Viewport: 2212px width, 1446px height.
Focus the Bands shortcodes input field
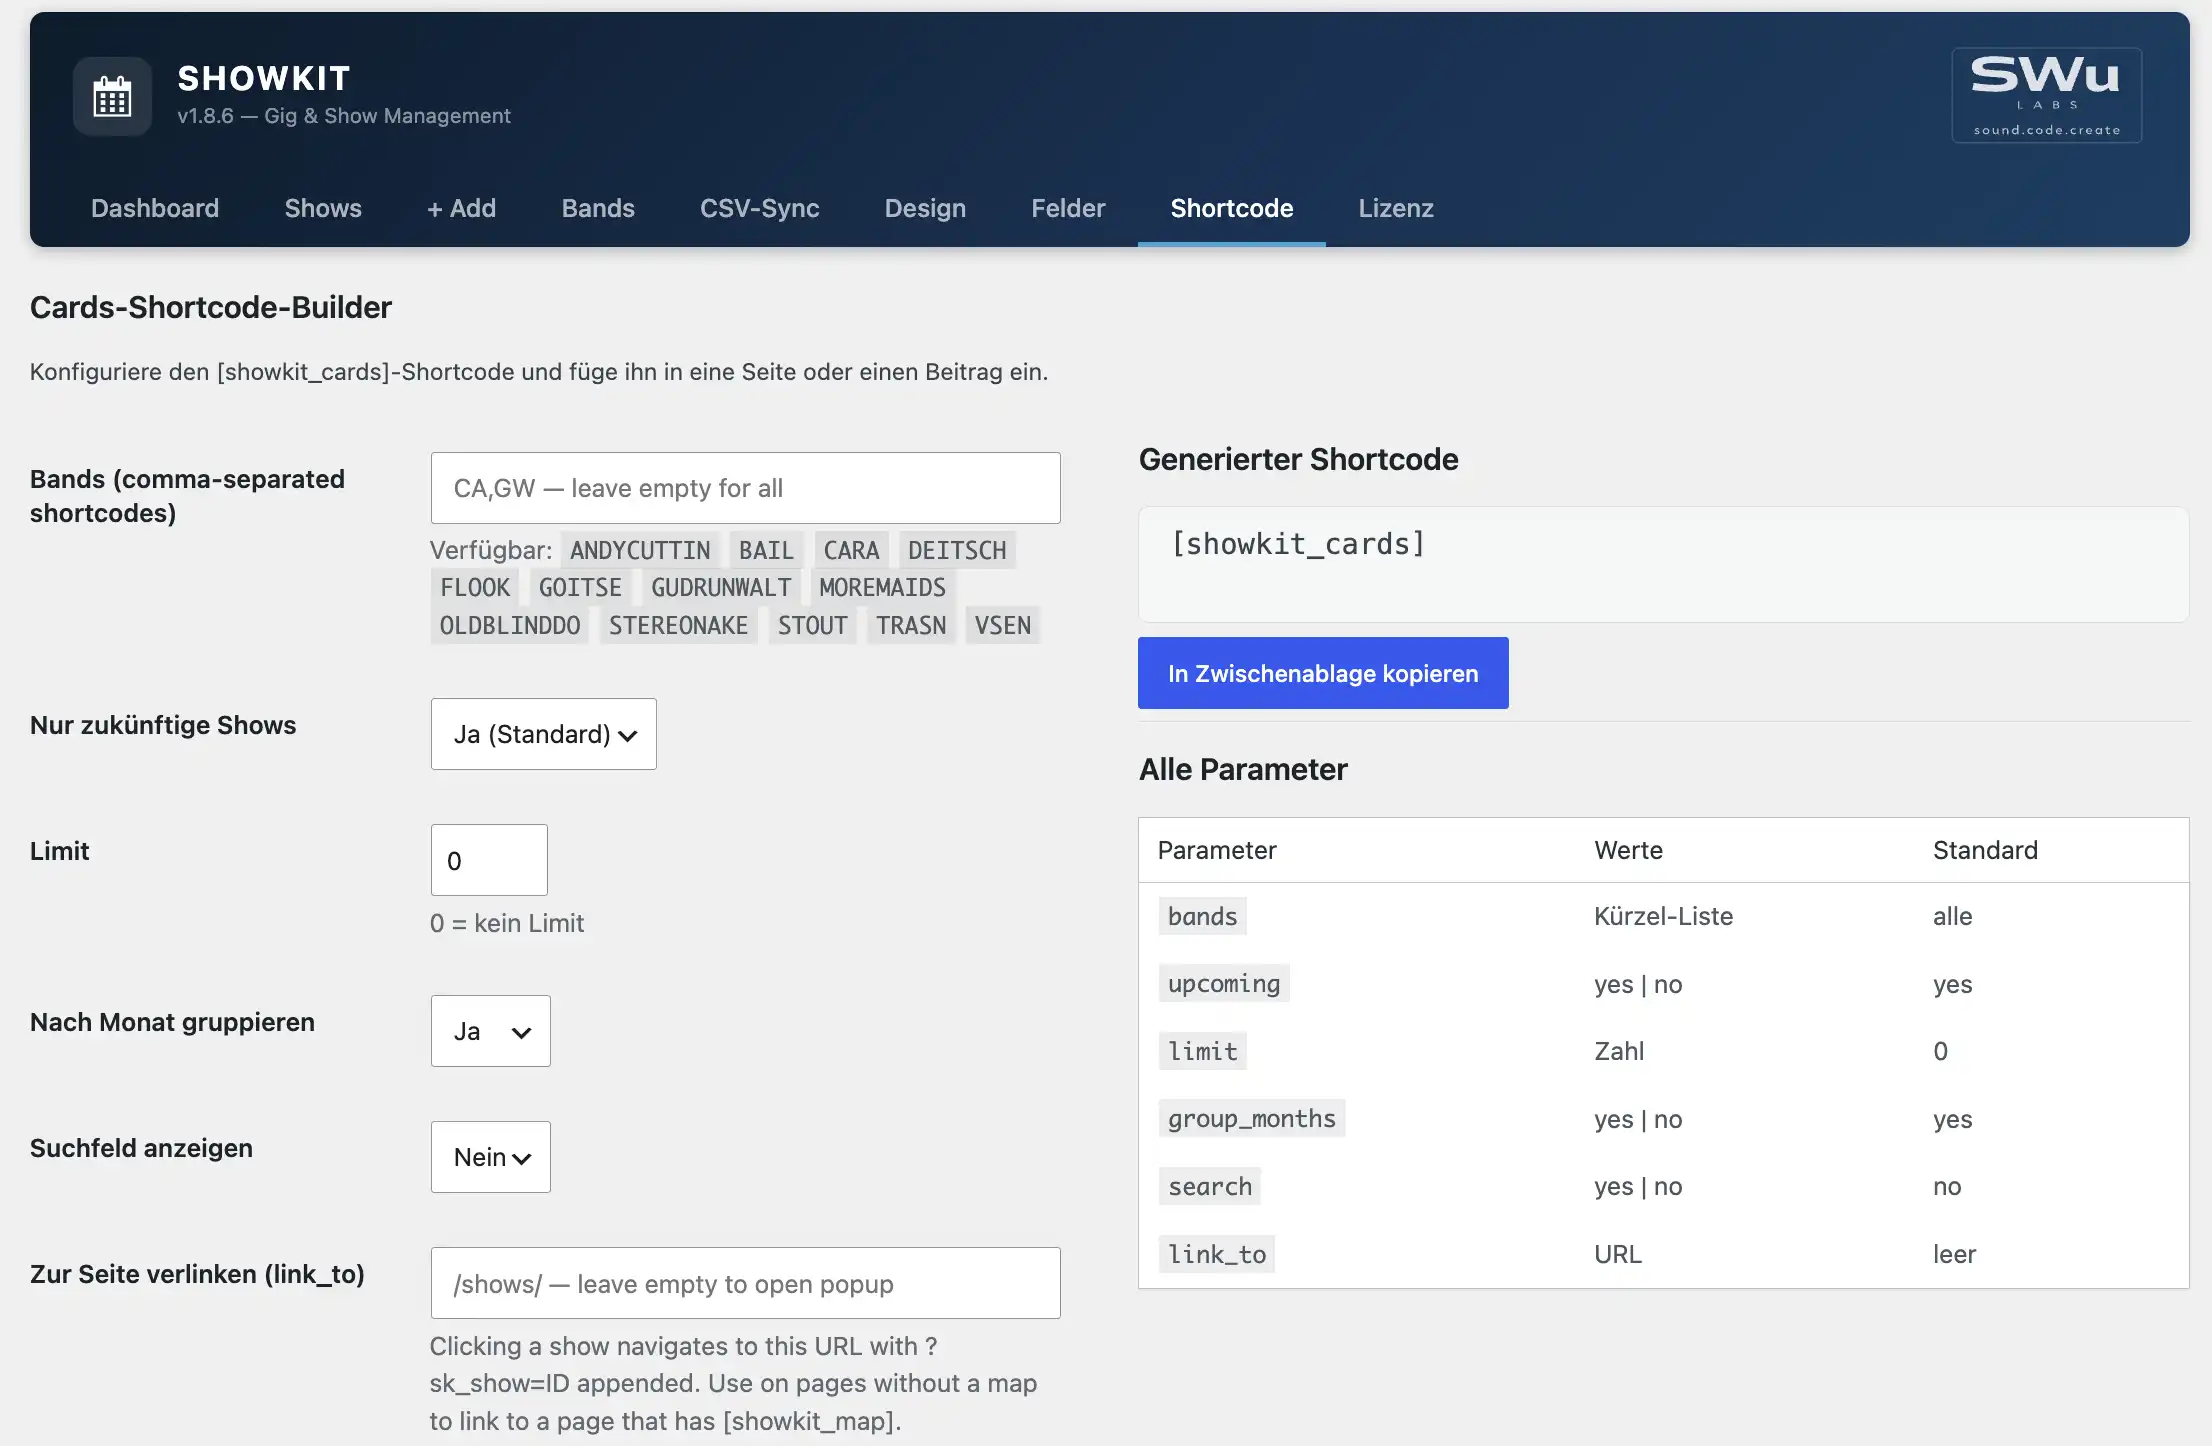pyautogui.click(x=745, y=488)
